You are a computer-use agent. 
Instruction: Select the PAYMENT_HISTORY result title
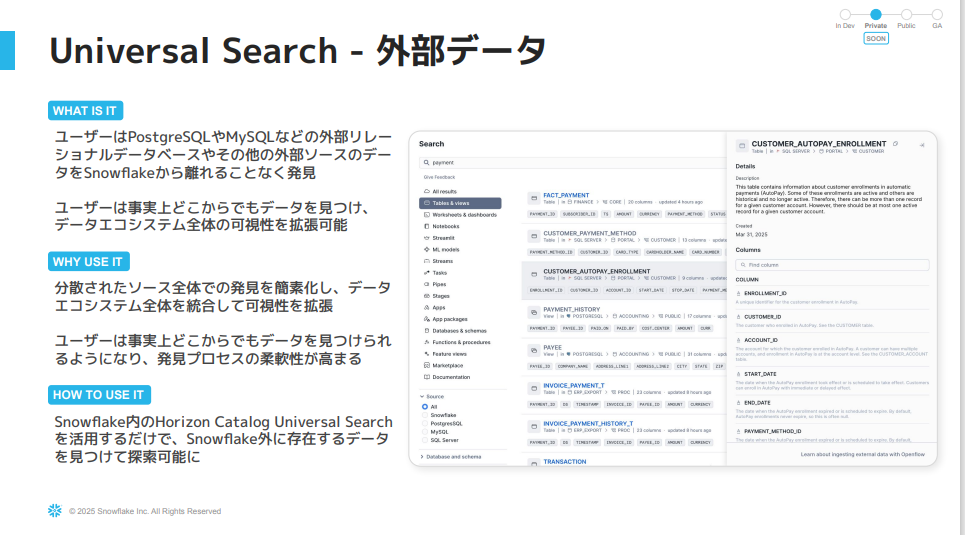point(572,310)
